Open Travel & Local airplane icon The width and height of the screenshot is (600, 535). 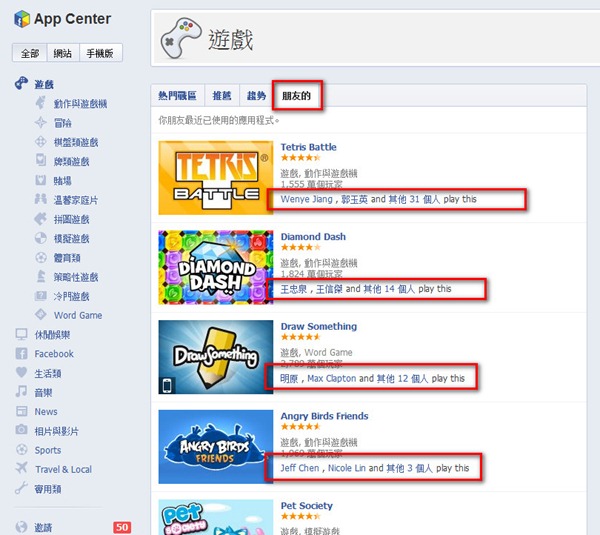point(21,468)
